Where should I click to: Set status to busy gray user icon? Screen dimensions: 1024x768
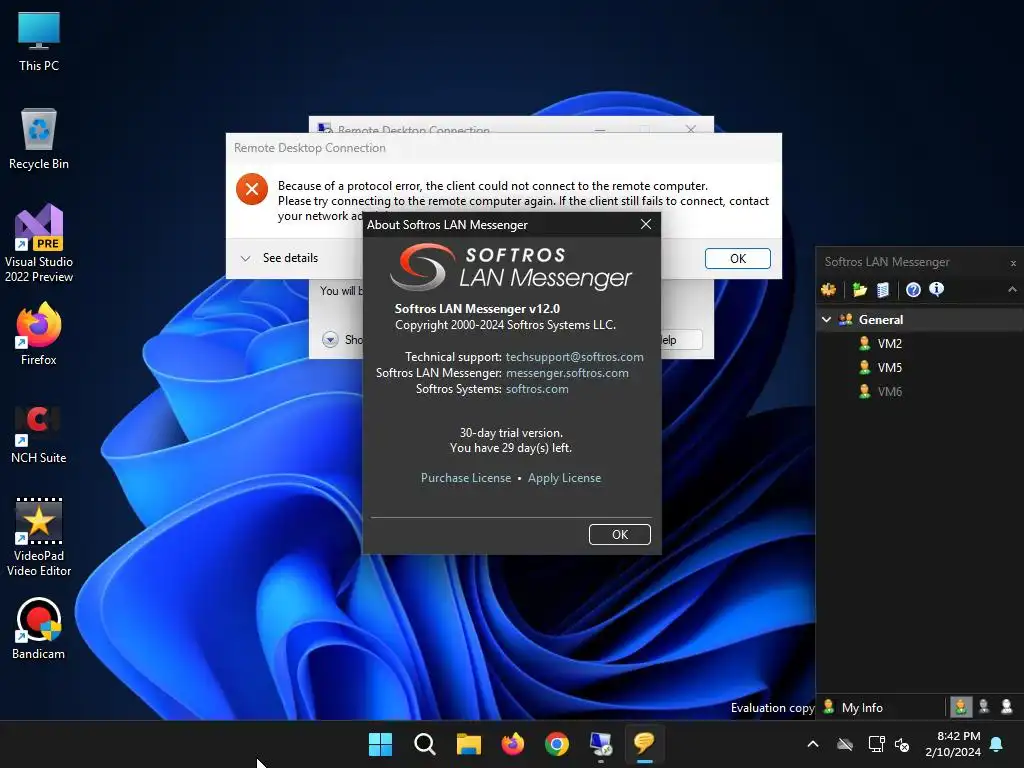[x=984, y=707]
